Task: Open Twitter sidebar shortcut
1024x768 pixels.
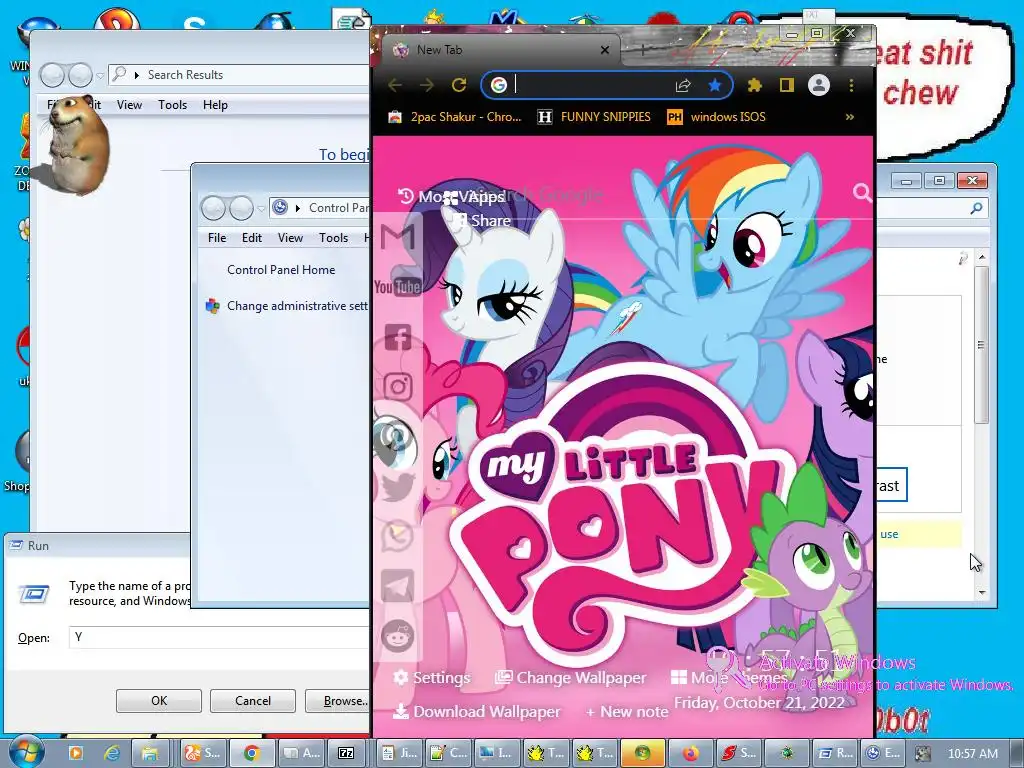Action: tap(398, 487)
